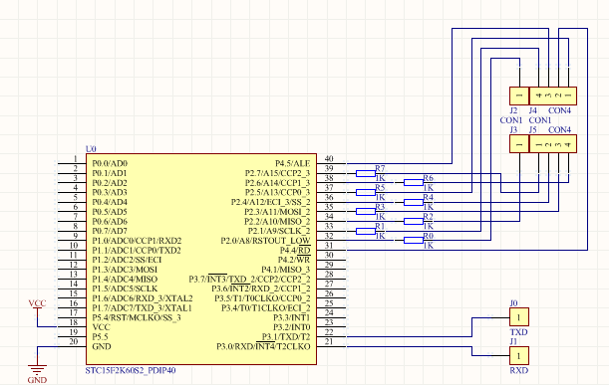Select resistor R4 symbol
609x385 pixels.
tap(414, 202)
